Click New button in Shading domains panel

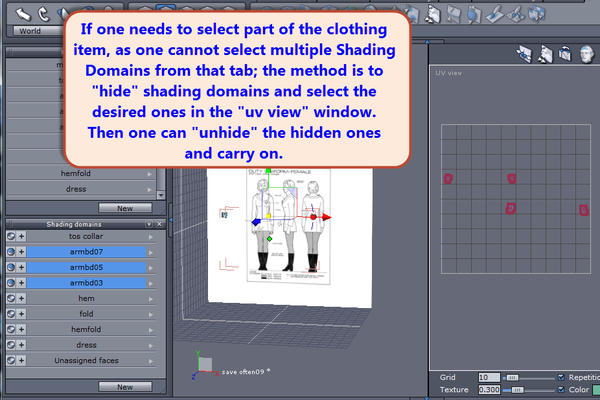(125, 387)
